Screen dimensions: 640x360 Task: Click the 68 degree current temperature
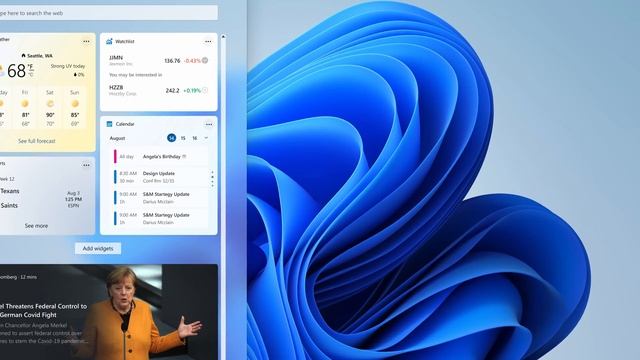point(16,71)
